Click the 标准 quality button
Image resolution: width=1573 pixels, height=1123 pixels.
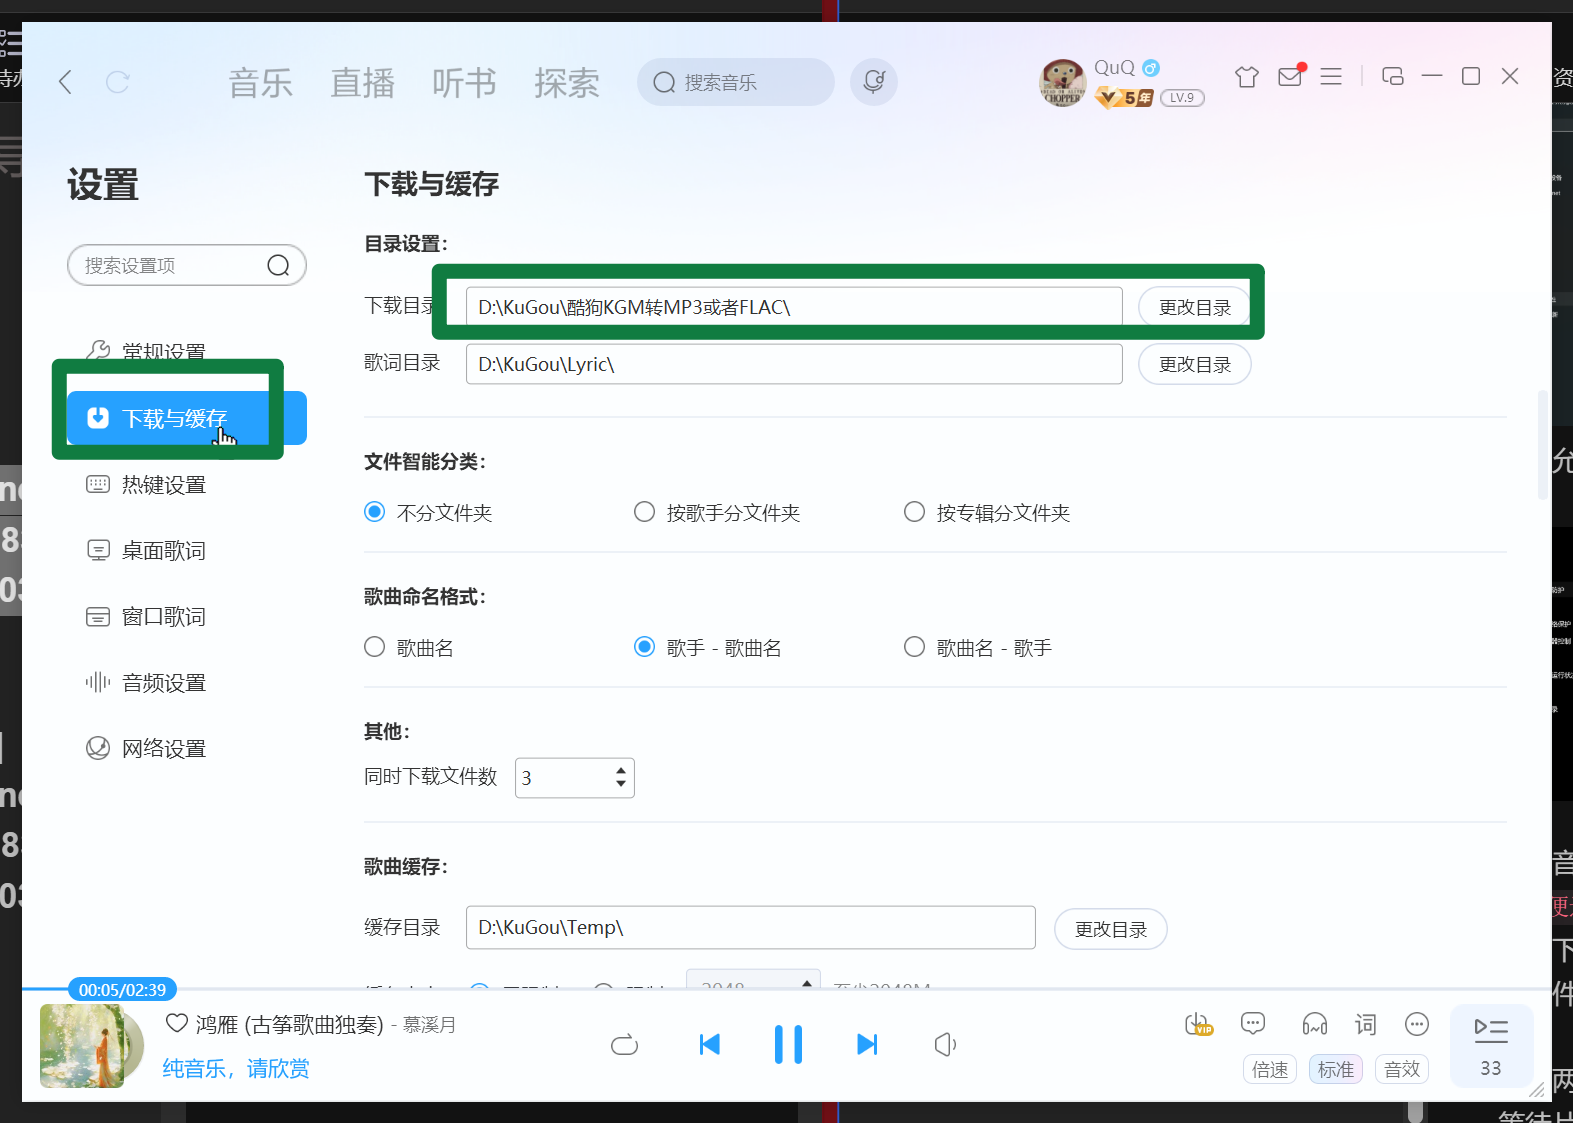(1336, 1069)
